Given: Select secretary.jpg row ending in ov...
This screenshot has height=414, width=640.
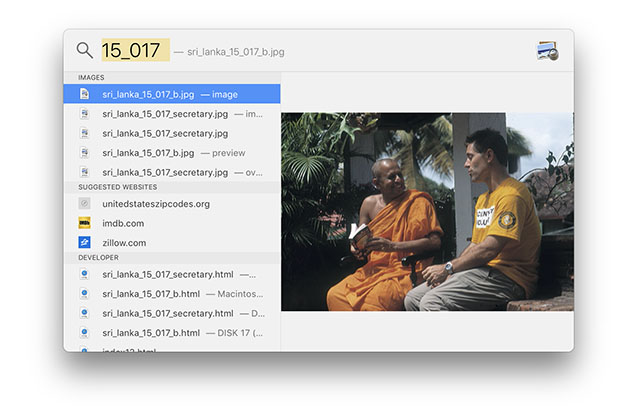Looking at the screenshot, I should click(172, 172).
